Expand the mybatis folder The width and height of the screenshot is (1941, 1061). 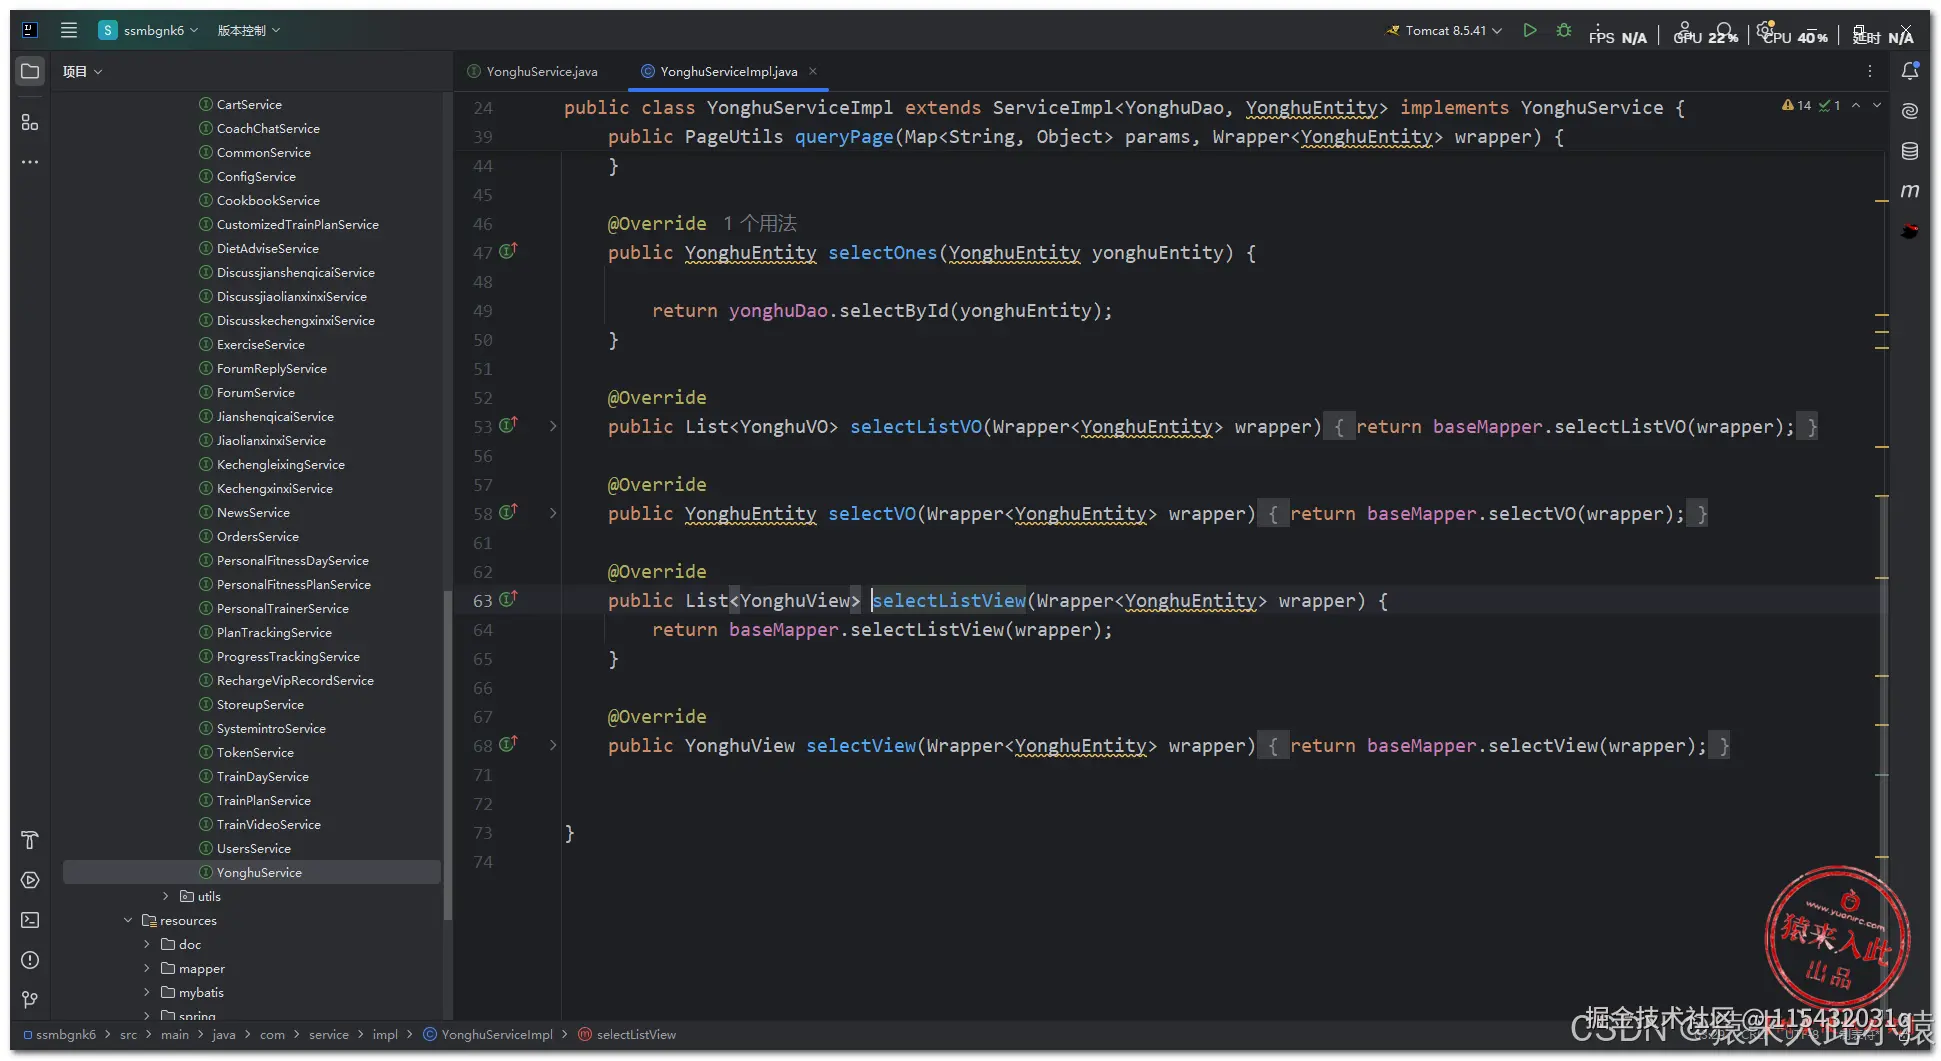tap(147, 992)
